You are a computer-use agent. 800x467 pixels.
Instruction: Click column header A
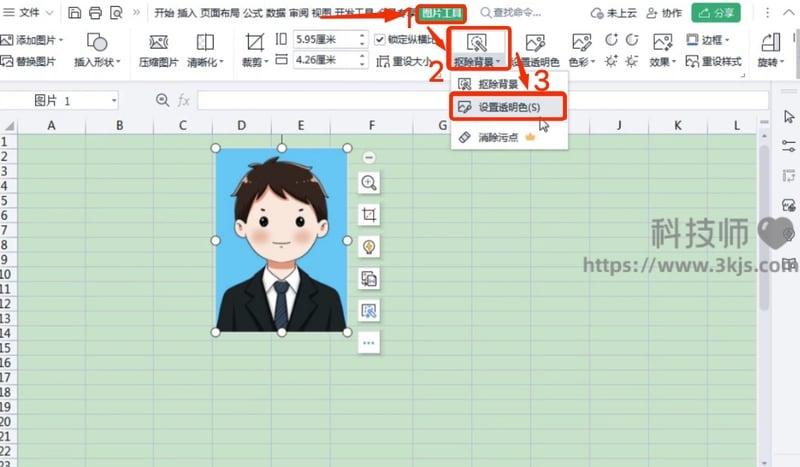pos(51,125)
